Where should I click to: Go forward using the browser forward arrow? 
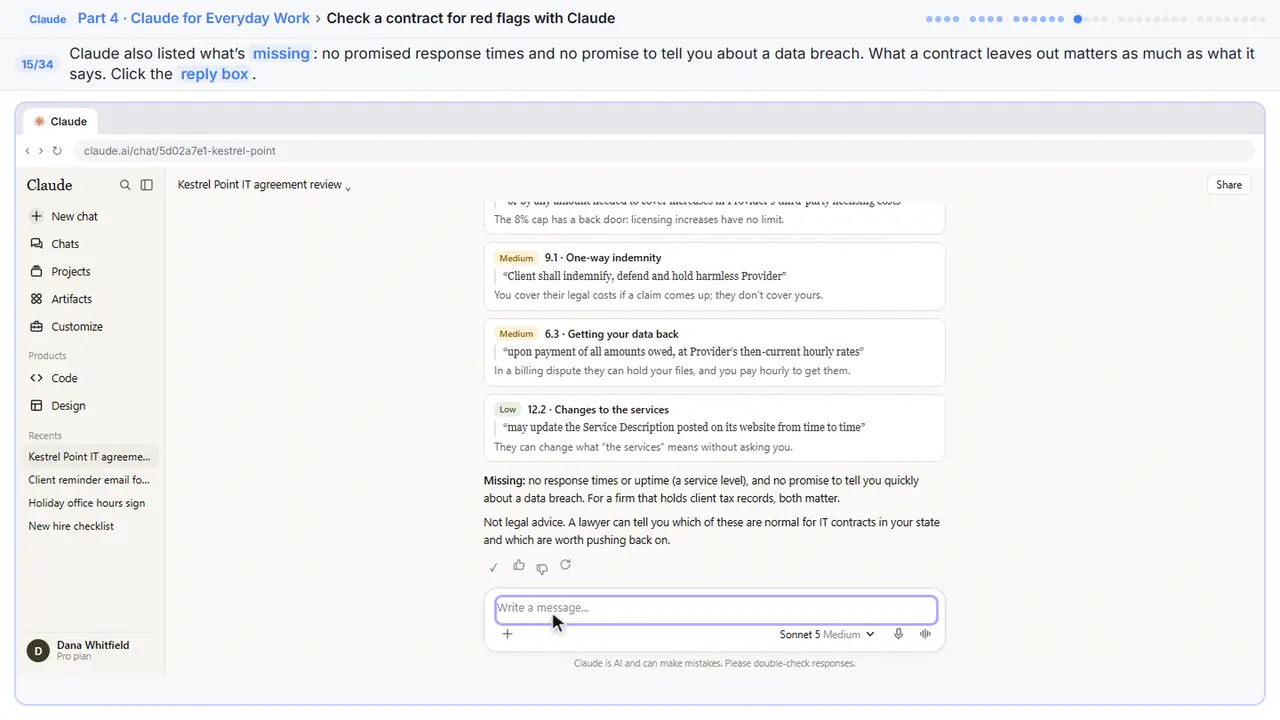[x=40, y=151]
